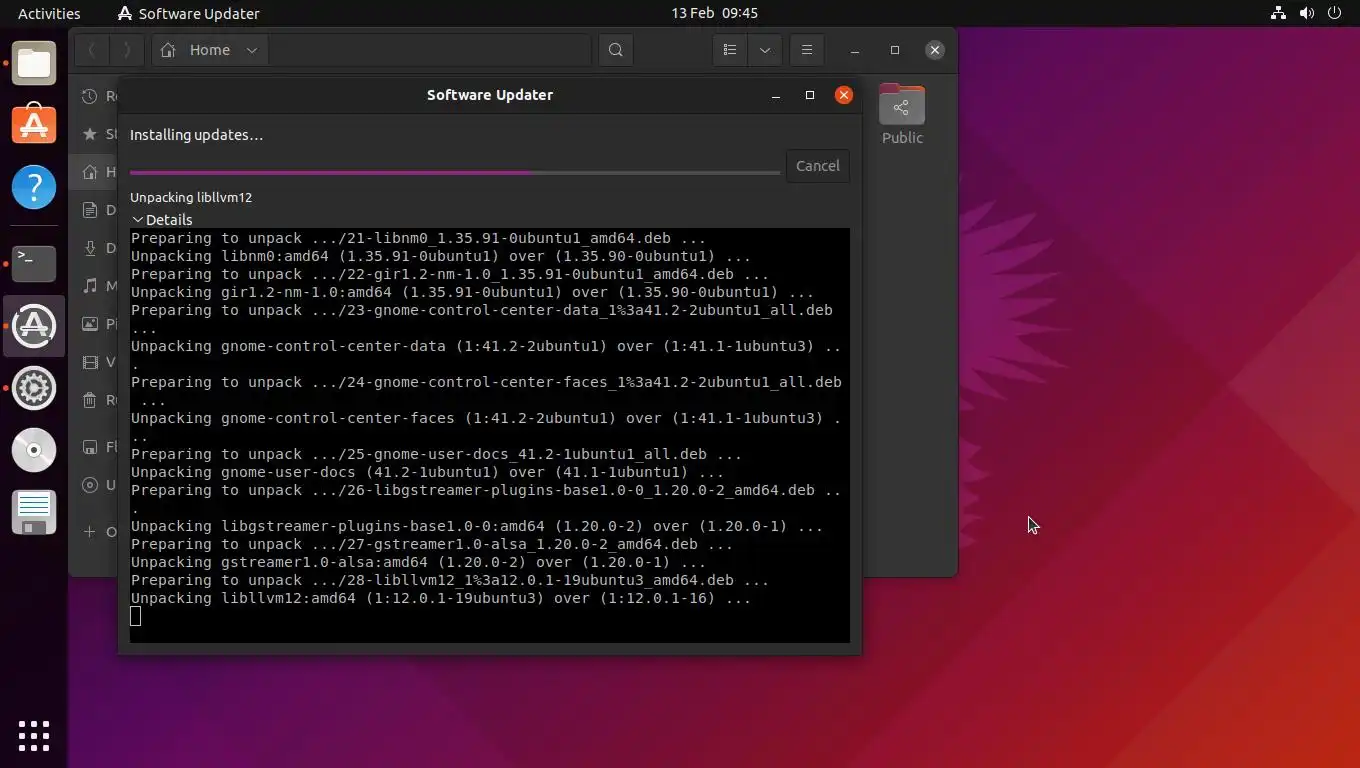
Task: Open Help from the dock
Action: point(34,187)
